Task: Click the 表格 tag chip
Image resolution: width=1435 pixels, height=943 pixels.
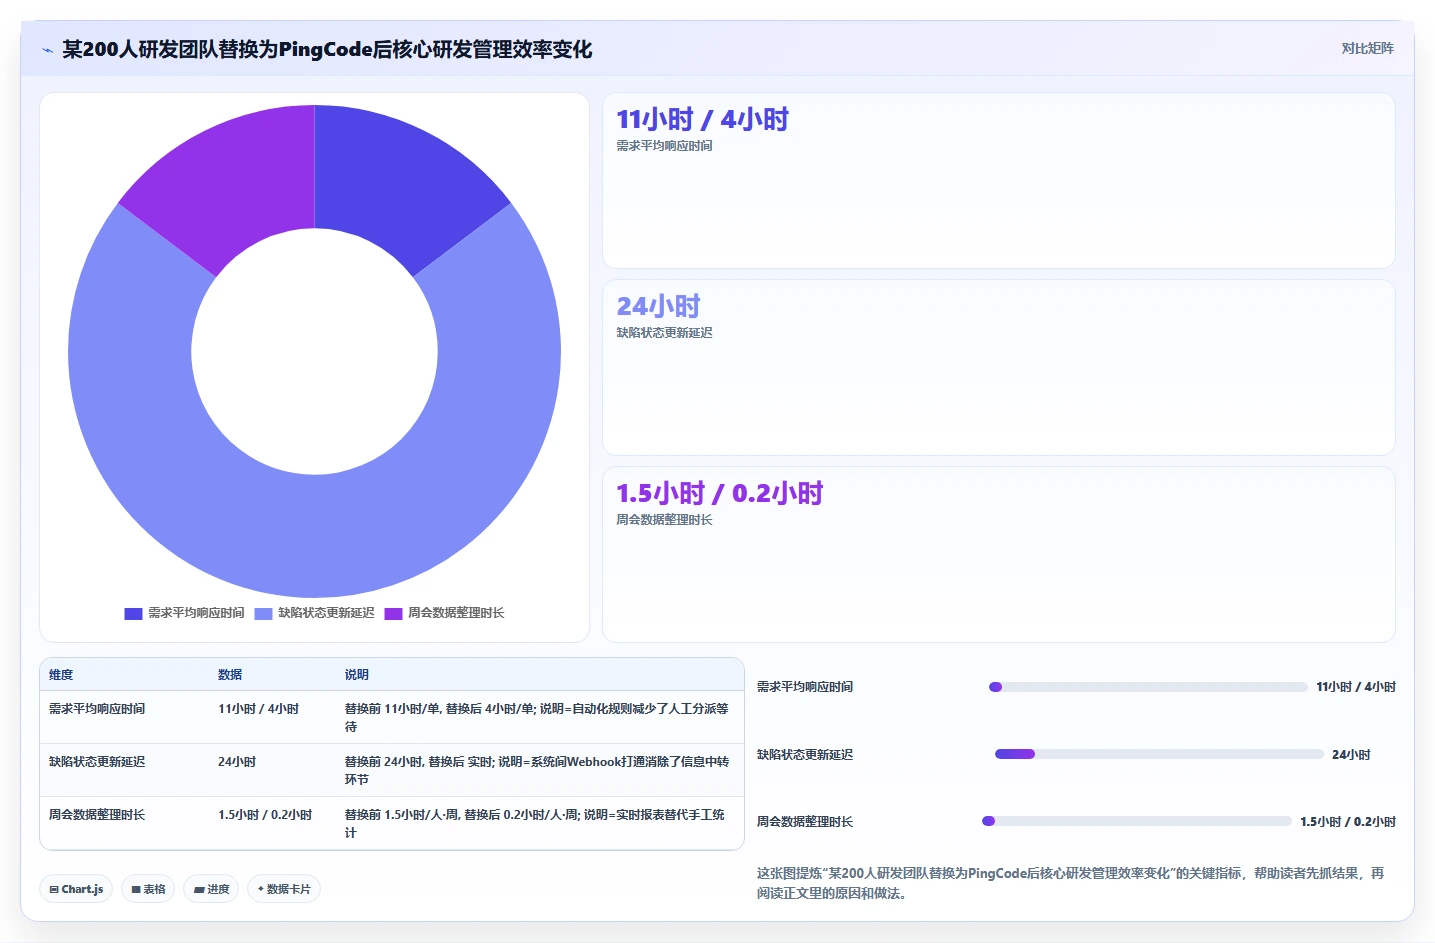Action: [x=149, y=889]
